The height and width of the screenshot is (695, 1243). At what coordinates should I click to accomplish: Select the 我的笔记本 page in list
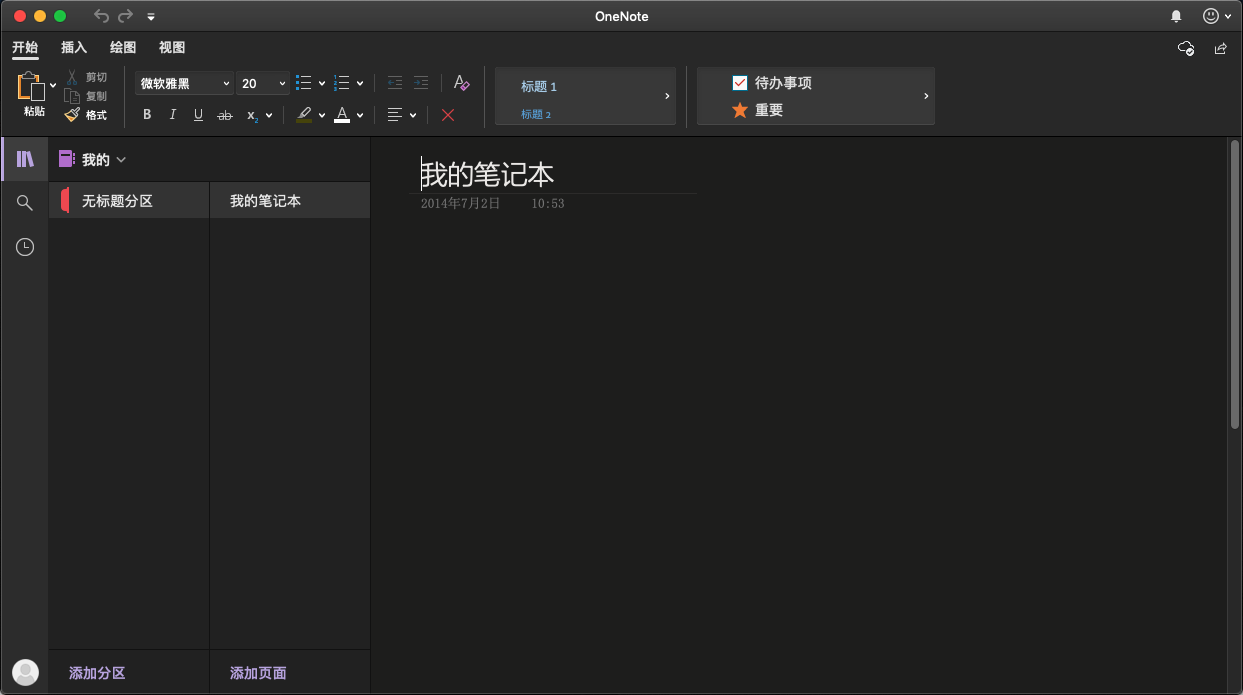pos(290,201)
